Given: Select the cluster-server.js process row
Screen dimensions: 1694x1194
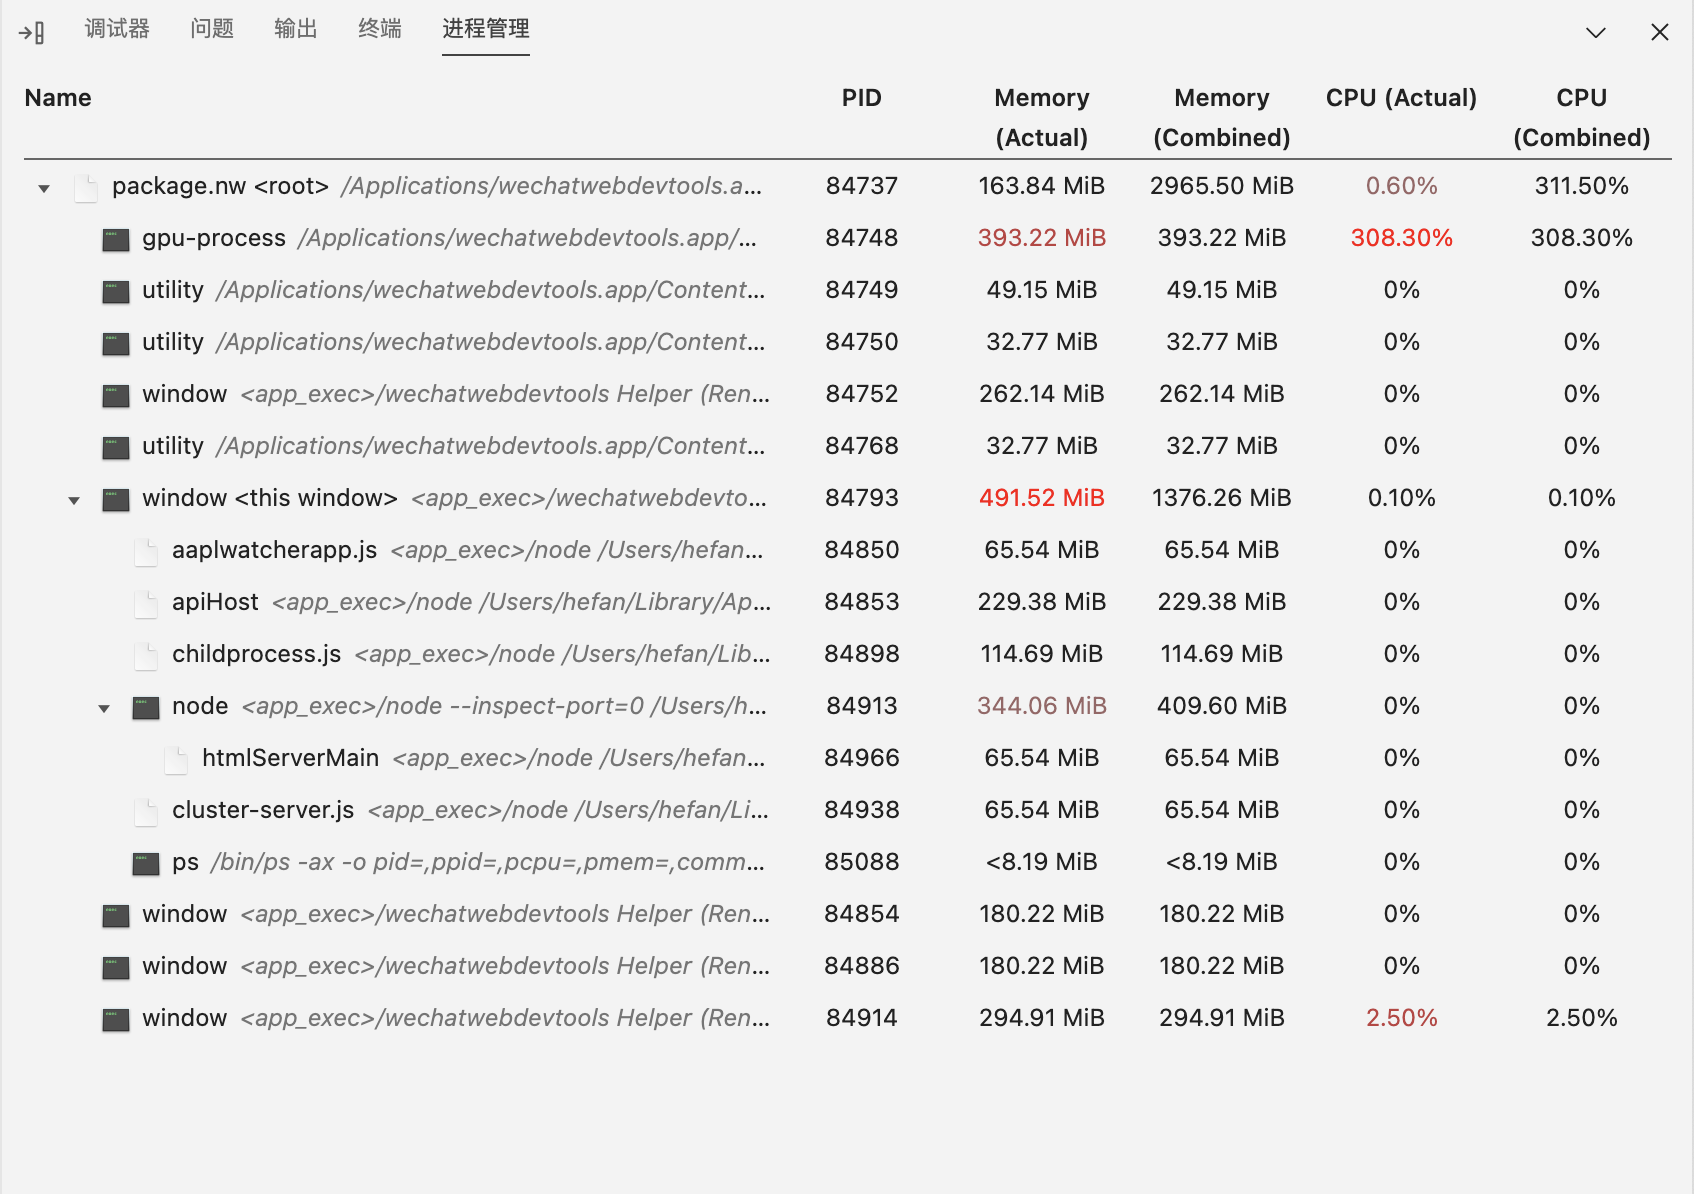Looking at the screenshot, I should [x=847, y=810].
